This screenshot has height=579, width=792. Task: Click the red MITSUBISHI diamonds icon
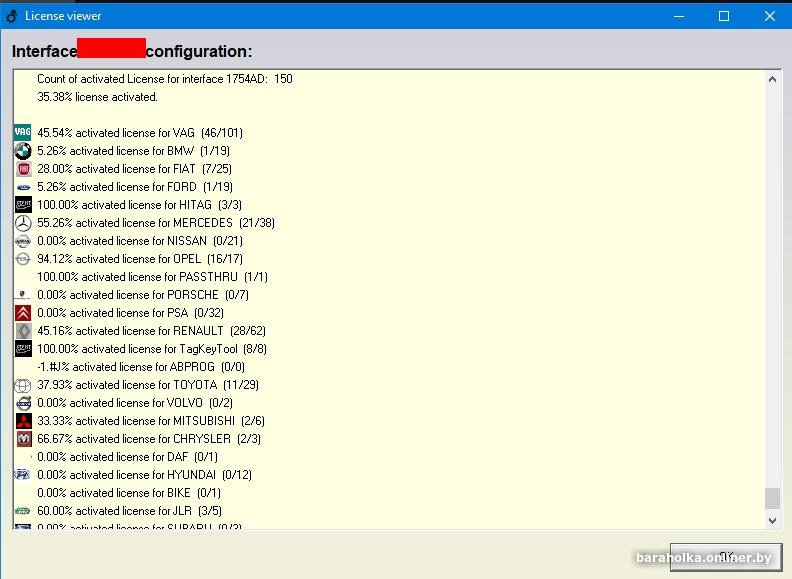[23, 421]
